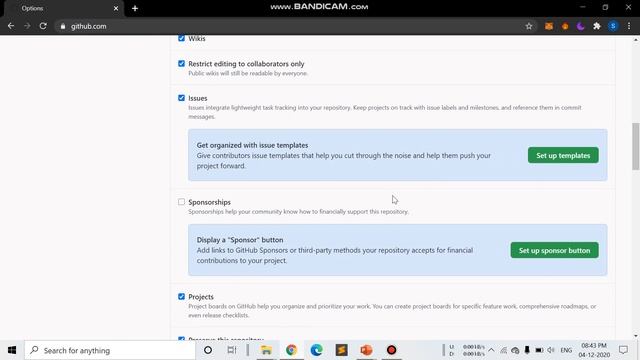Open the clock showing 08:43 PM
Viewport: 640px width, 360px height.
[594, 350]
